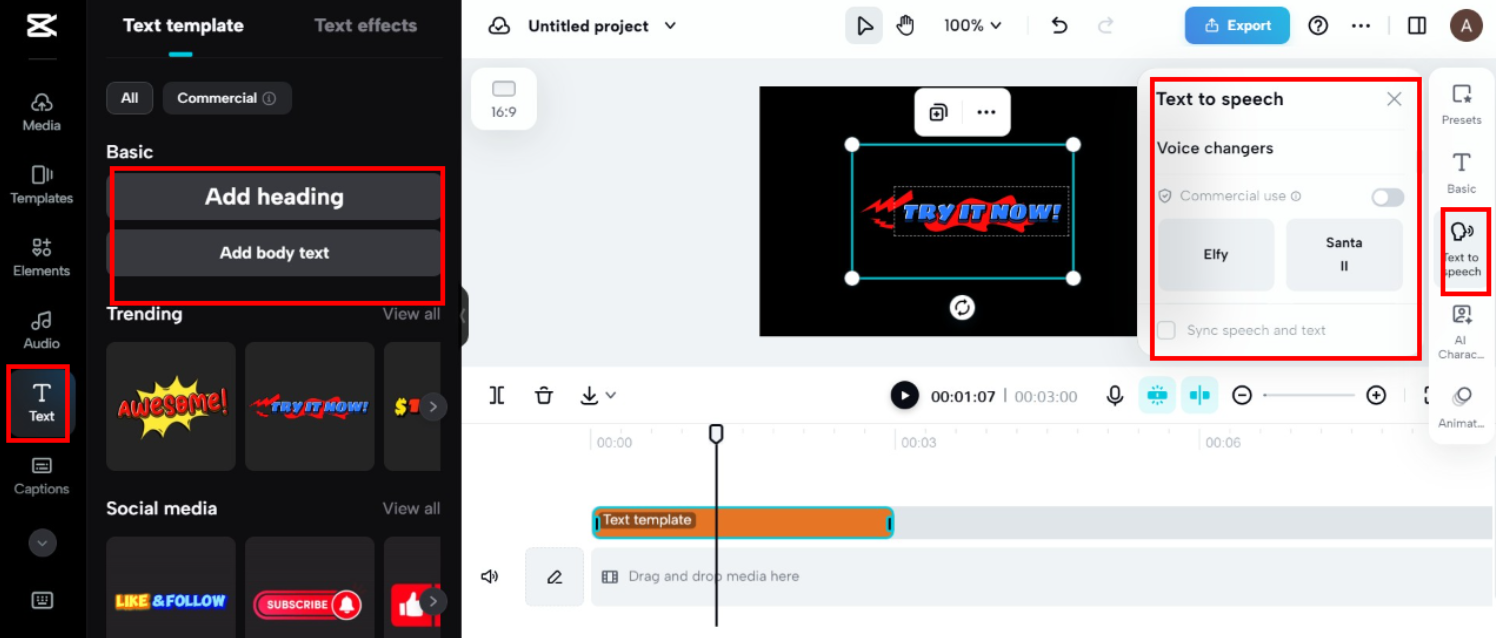Viewport: 1496px width, 638px height.
Task: Click the Export button
Action: point(1237,25)
